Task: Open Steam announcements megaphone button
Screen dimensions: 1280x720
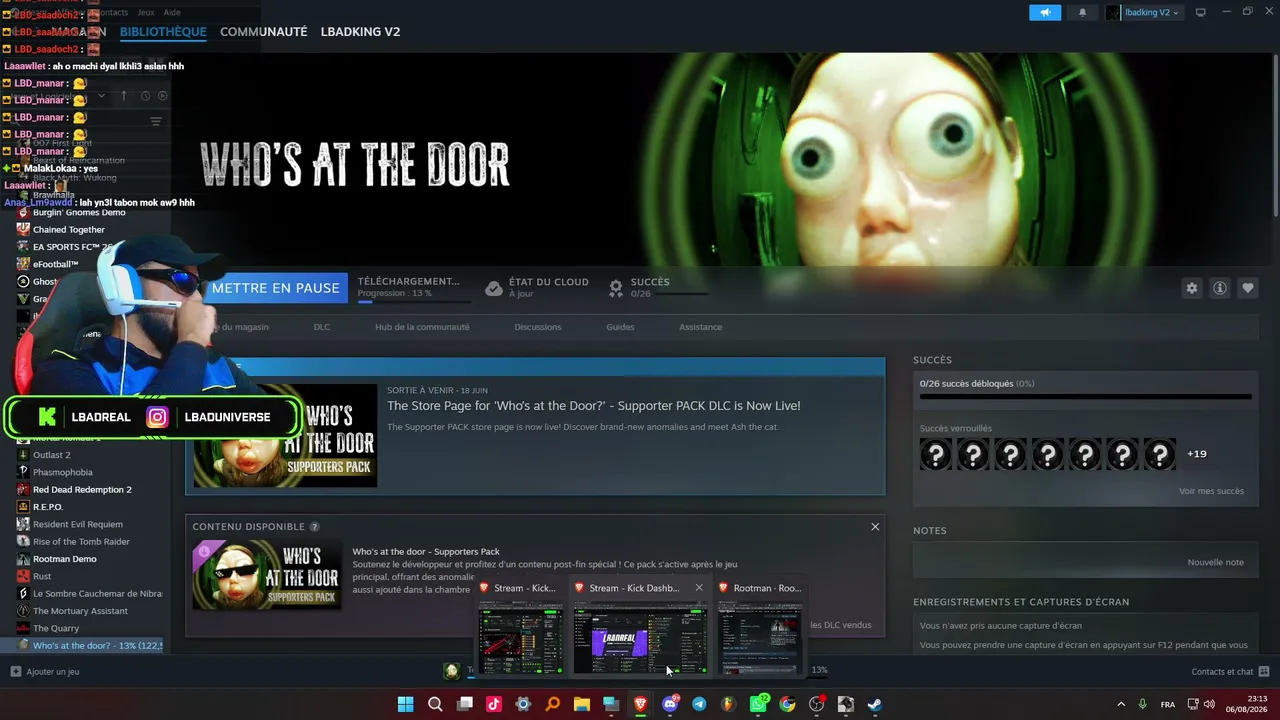Action: 1045,12
